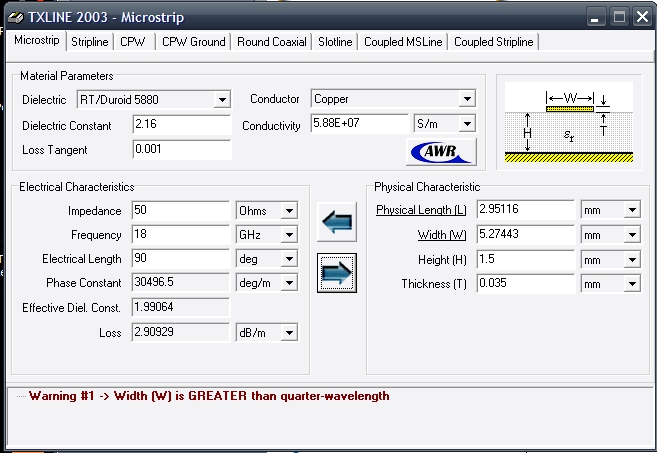657x453 pixels.
Task: Click the Height (H) input field
Action: pyautogui.click(x=526, y=259)
